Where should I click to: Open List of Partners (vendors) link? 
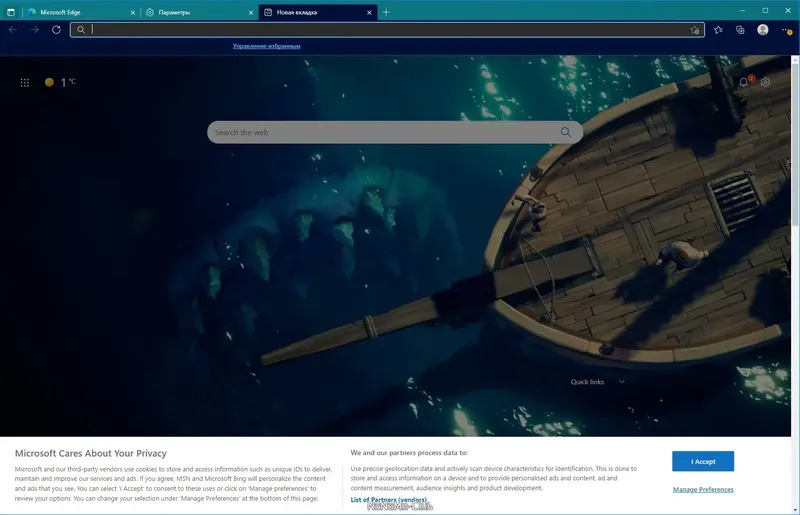389,500
